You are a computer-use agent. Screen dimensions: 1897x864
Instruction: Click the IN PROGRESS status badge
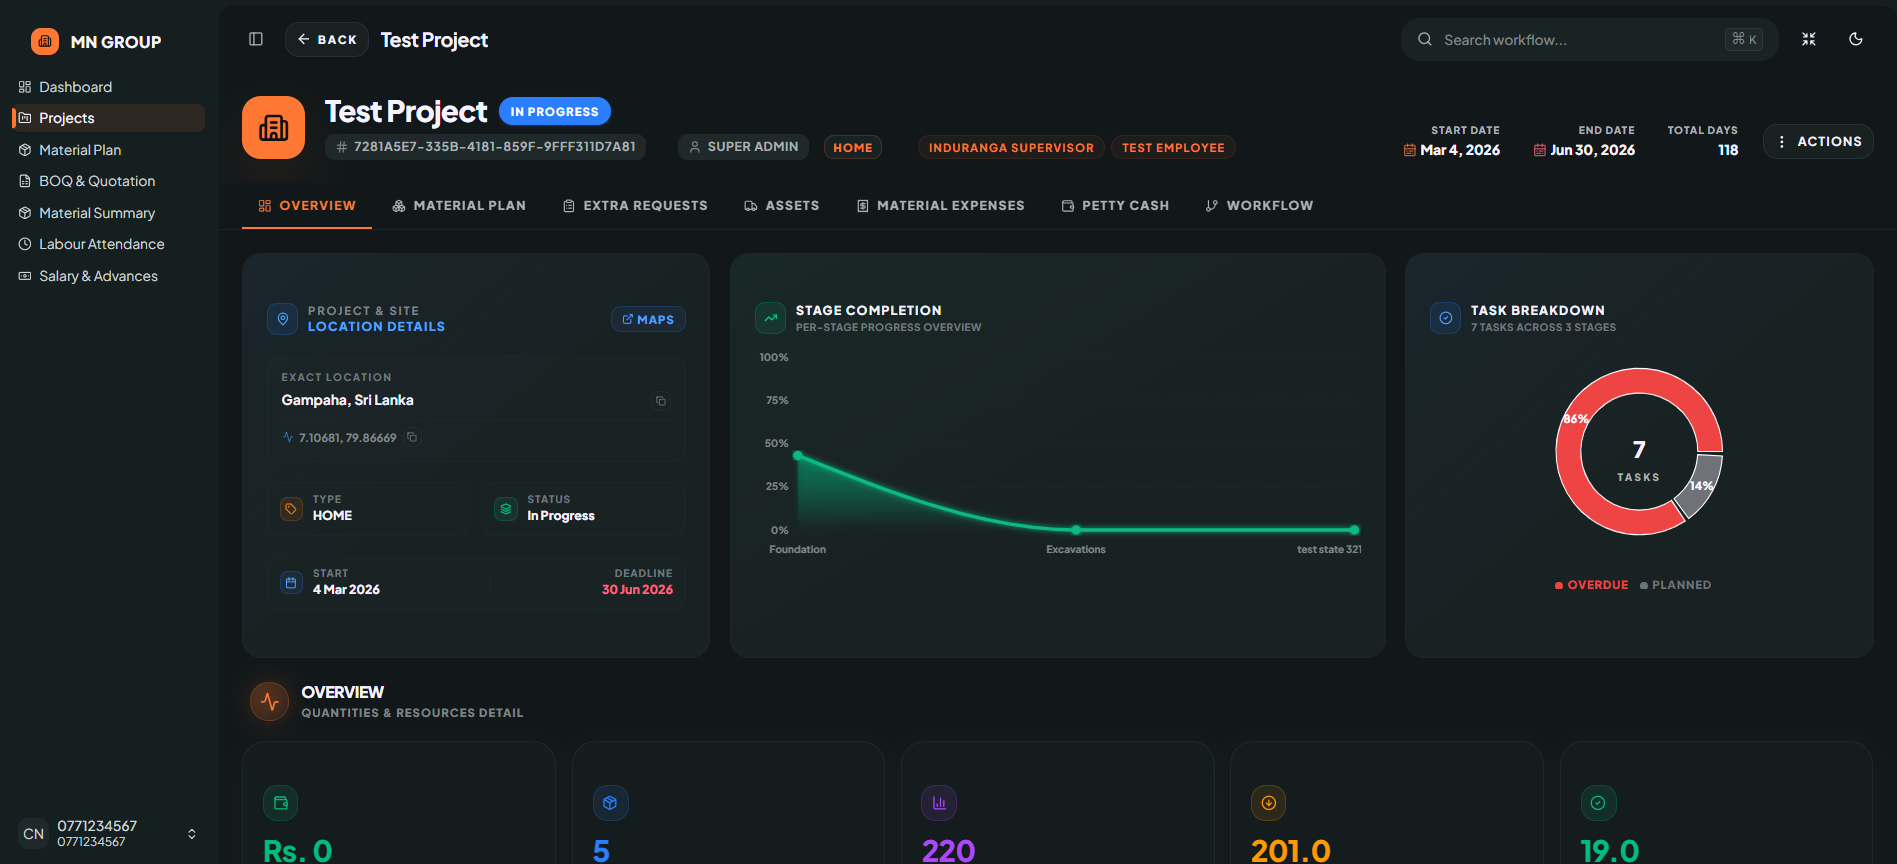tap(555, 111)
